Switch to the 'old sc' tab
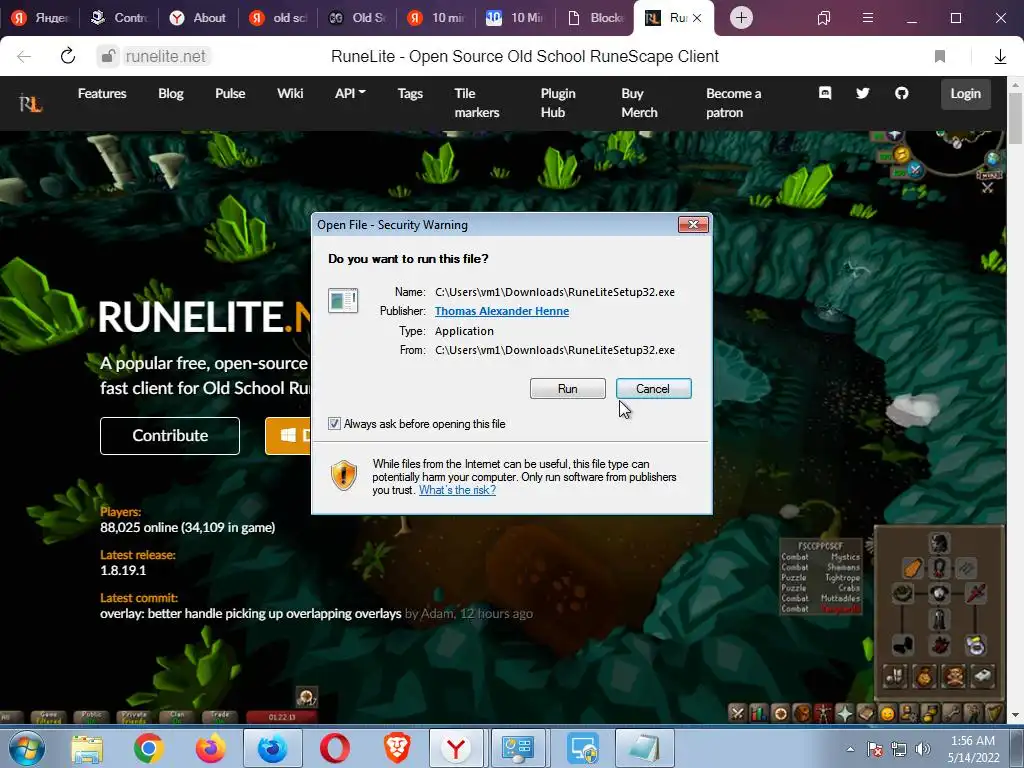The height and width of the screenshot is (768, 1024). [278, 18]
